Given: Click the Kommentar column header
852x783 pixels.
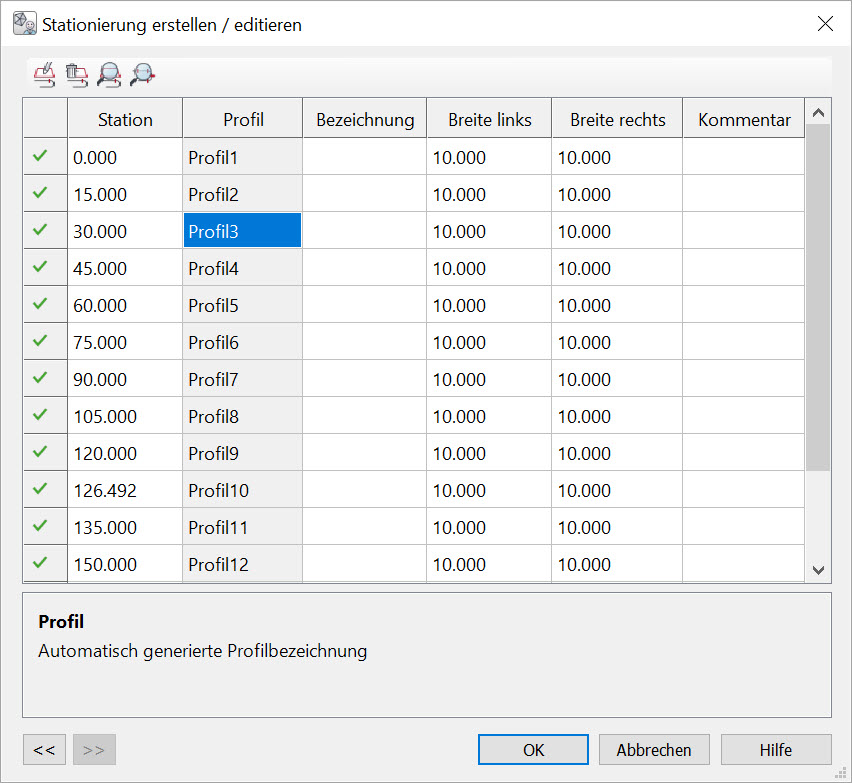Looking at the screenshot, I should 744,119.
